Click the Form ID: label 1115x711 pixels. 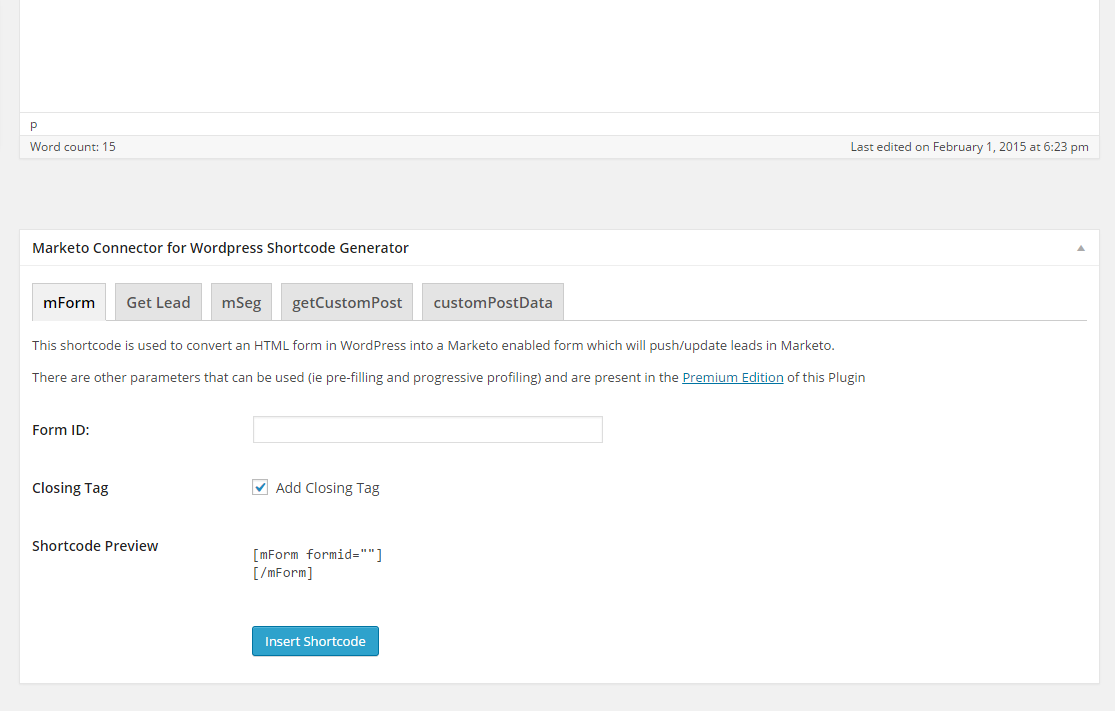coord(60,430)
